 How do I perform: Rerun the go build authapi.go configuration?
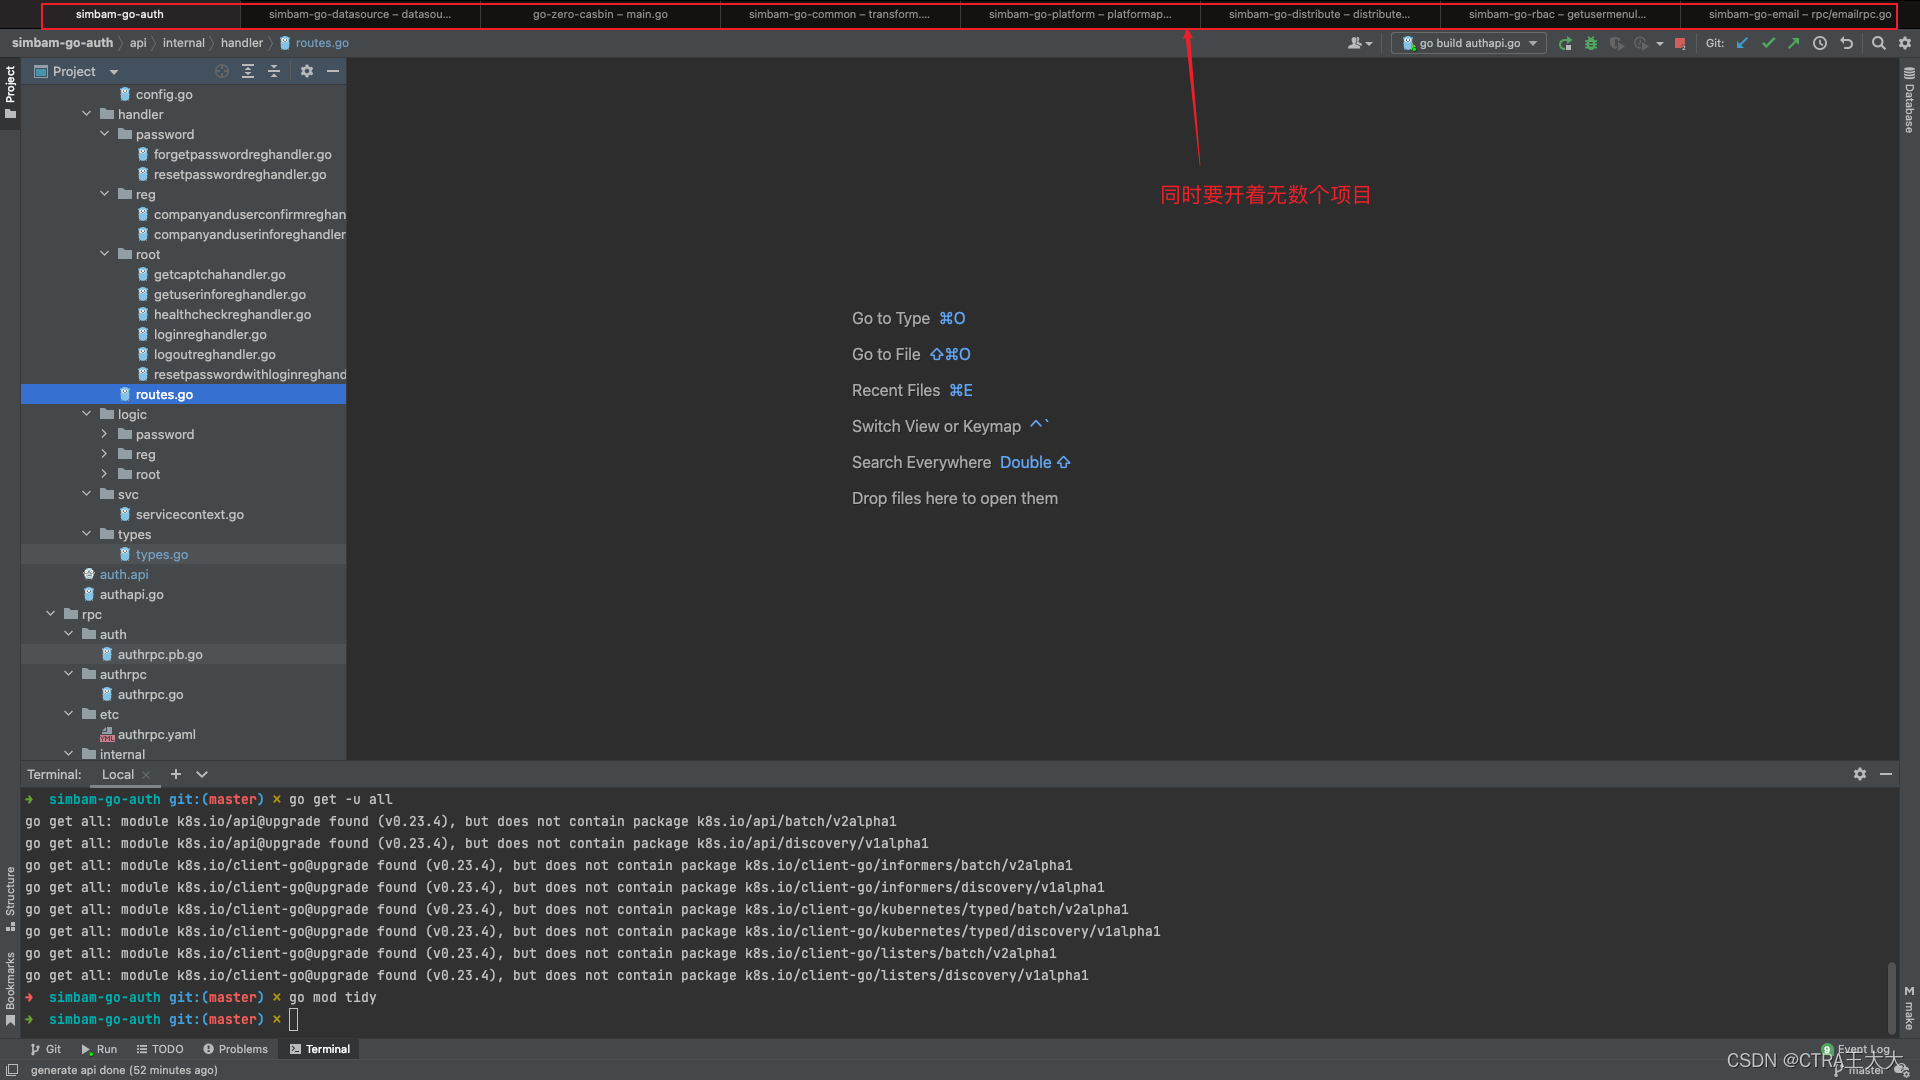pyautogui.click(x=1565, y=43)
